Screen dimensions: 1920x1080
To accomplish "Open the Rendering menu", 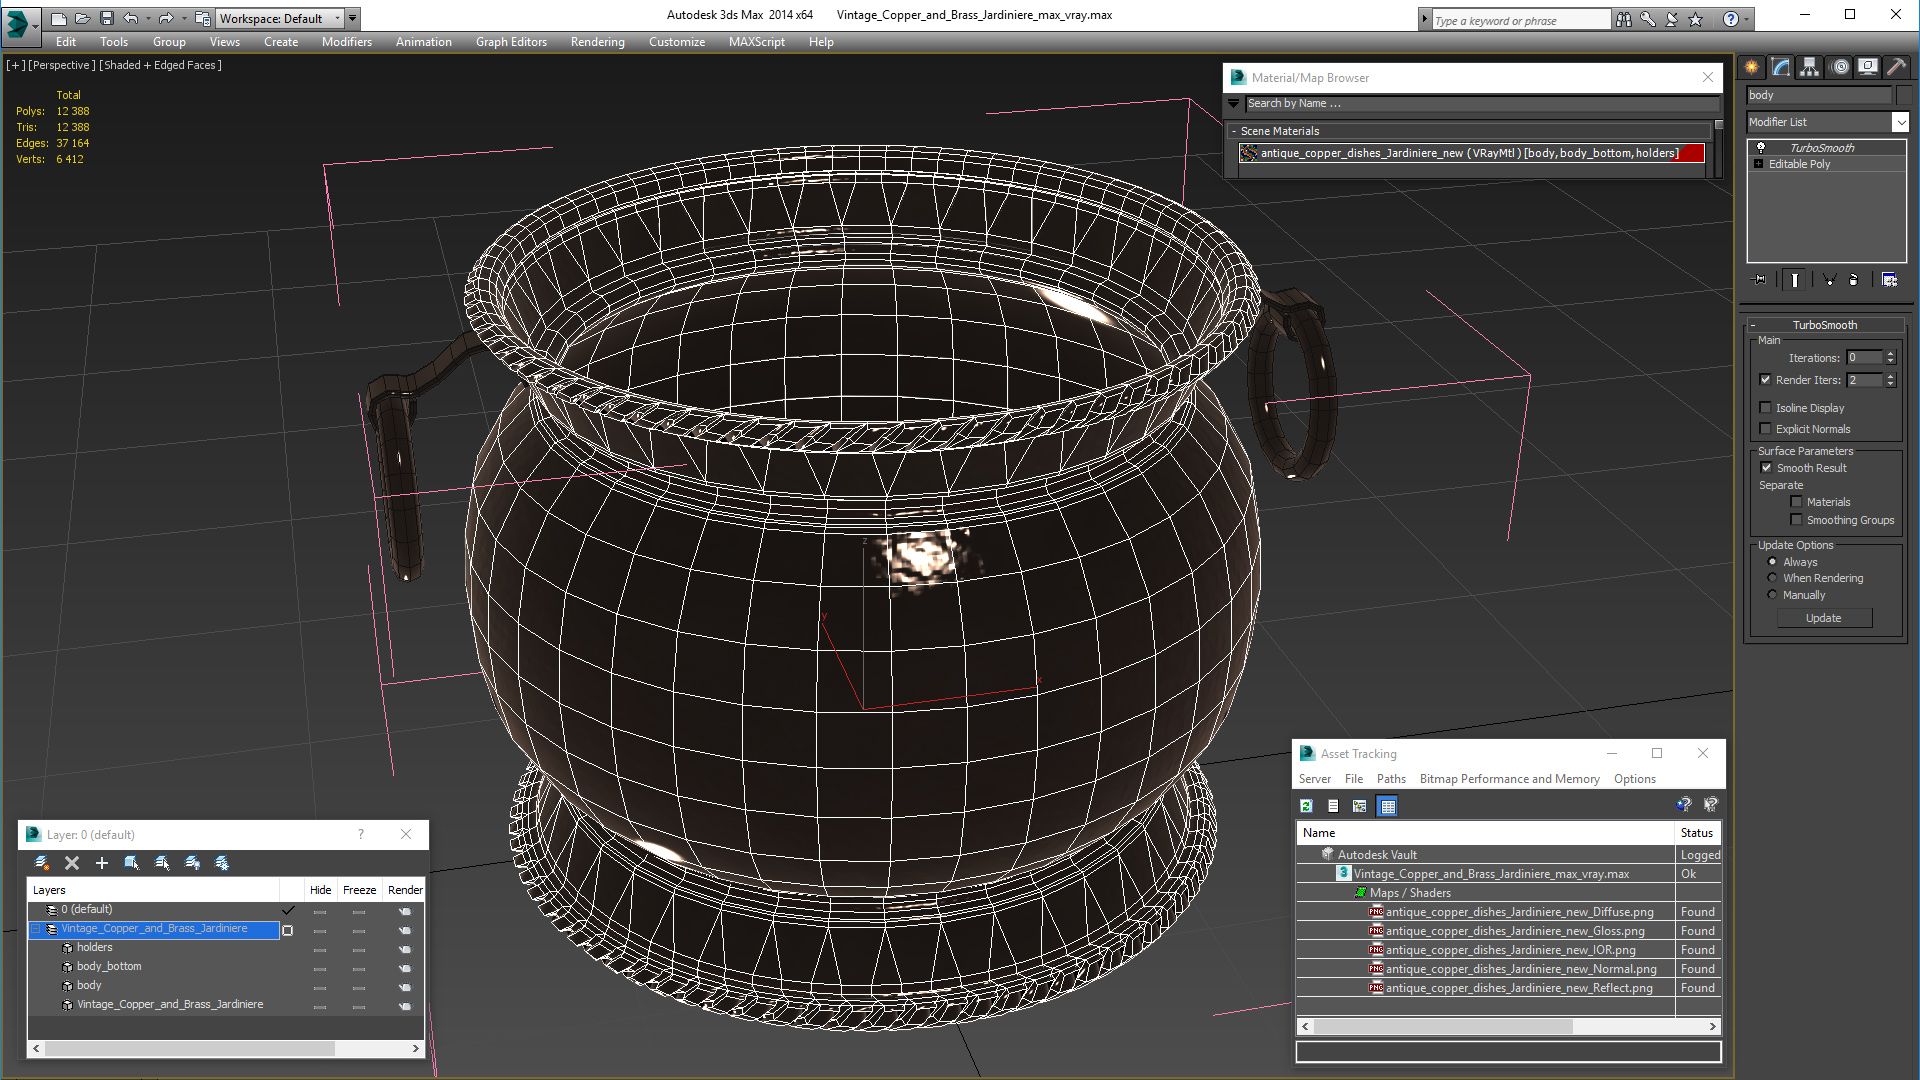I will tap(598, 42).
